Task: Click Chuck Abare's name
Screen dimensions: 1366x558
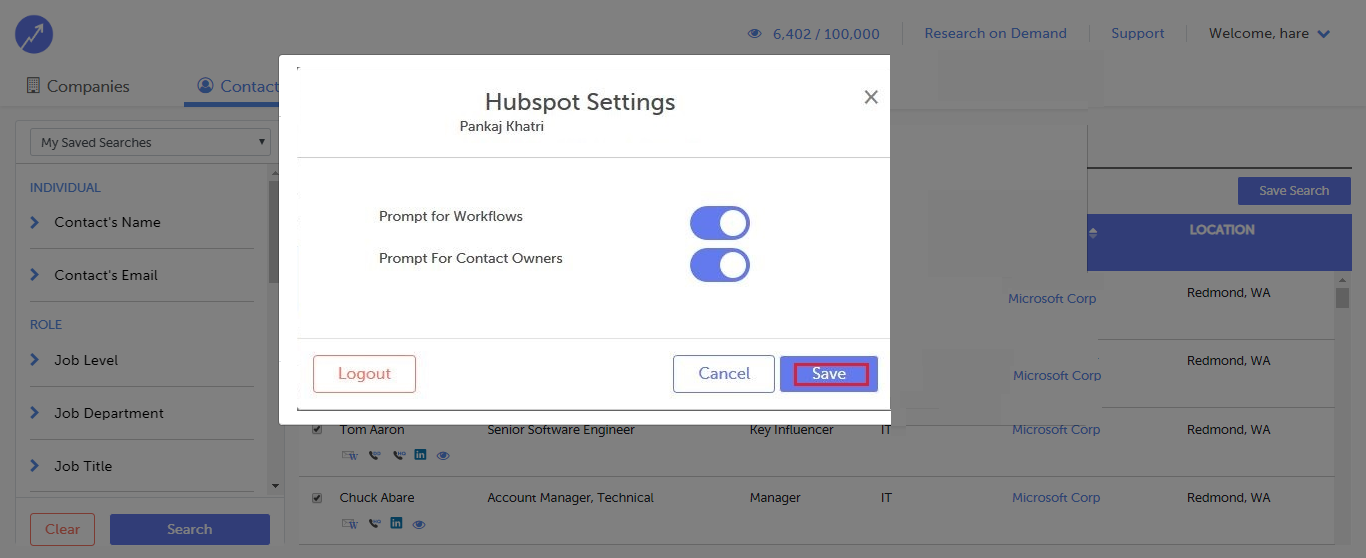Action: click(x=377, y=497)
